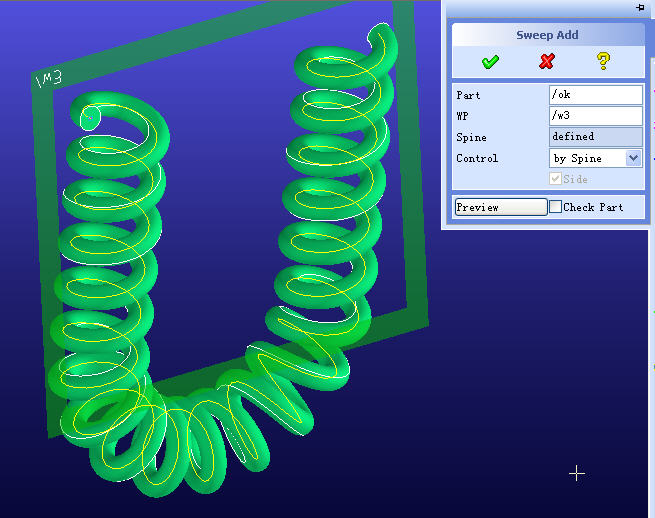Open the Control dropdown arrow
The image size is (655, 518).
[x=634, y=158]
